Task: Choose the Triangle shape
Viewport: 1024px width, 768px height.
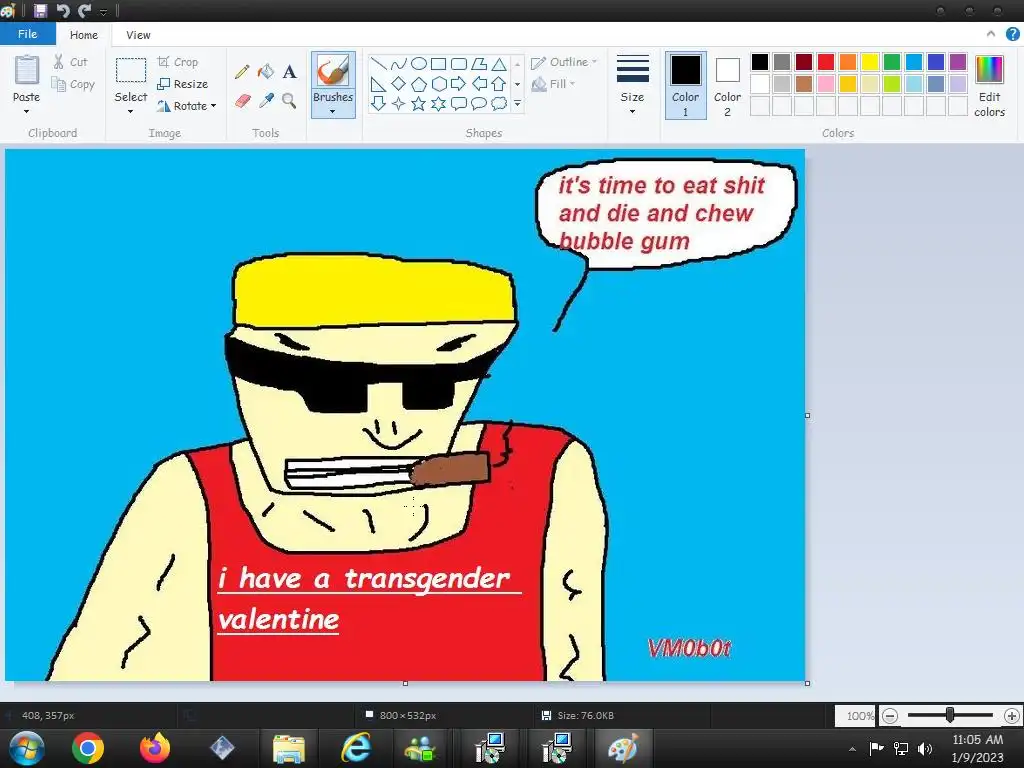Action: click(x=499, y=63)
